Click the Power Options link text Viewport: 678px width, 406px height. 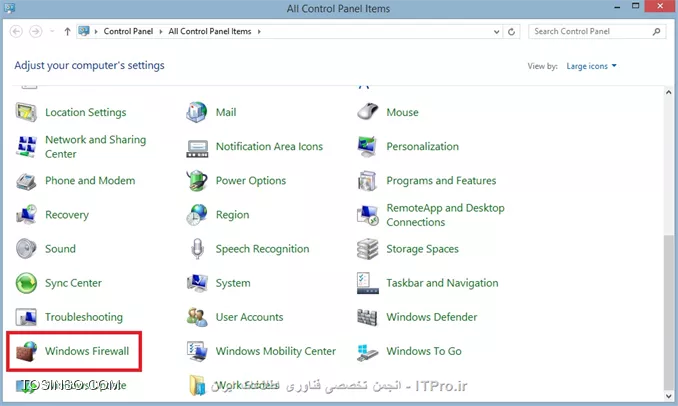pos(251,181)
